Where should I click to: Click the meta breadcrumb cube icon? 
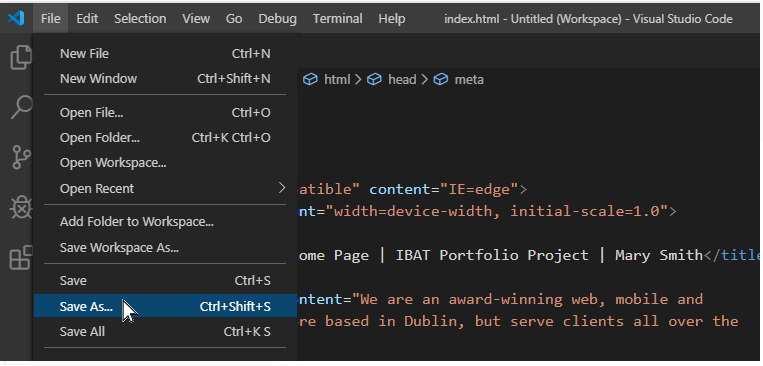440,79
